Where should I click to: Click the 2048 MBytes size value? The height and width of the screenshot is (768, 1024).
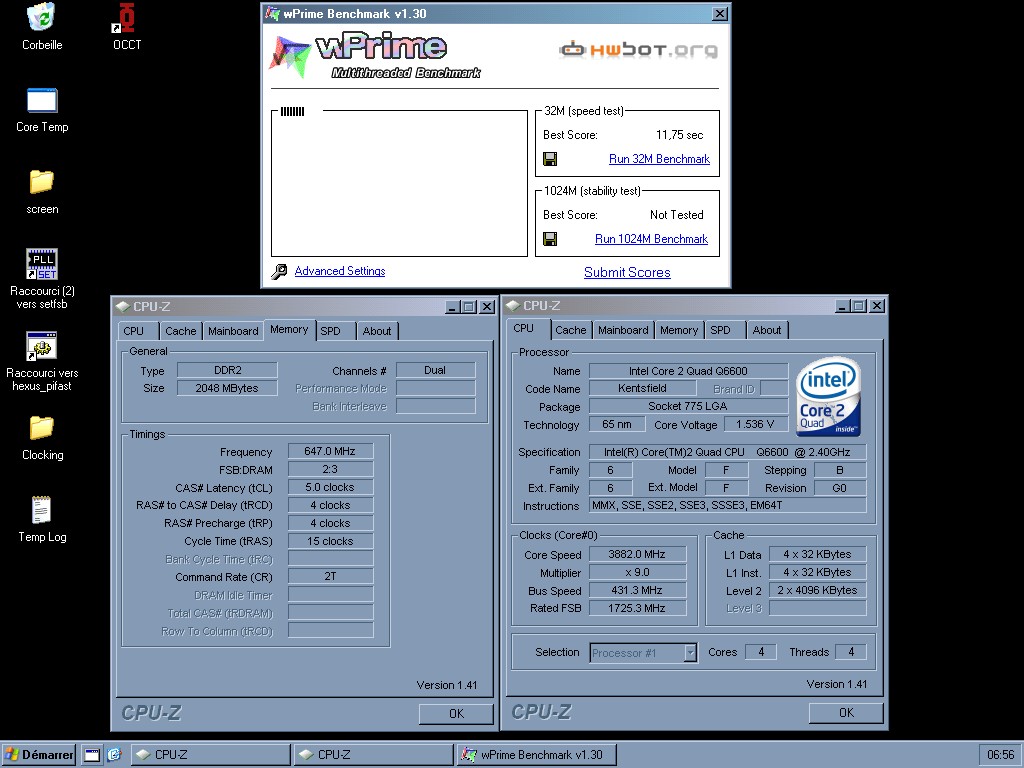coord(227,388)
